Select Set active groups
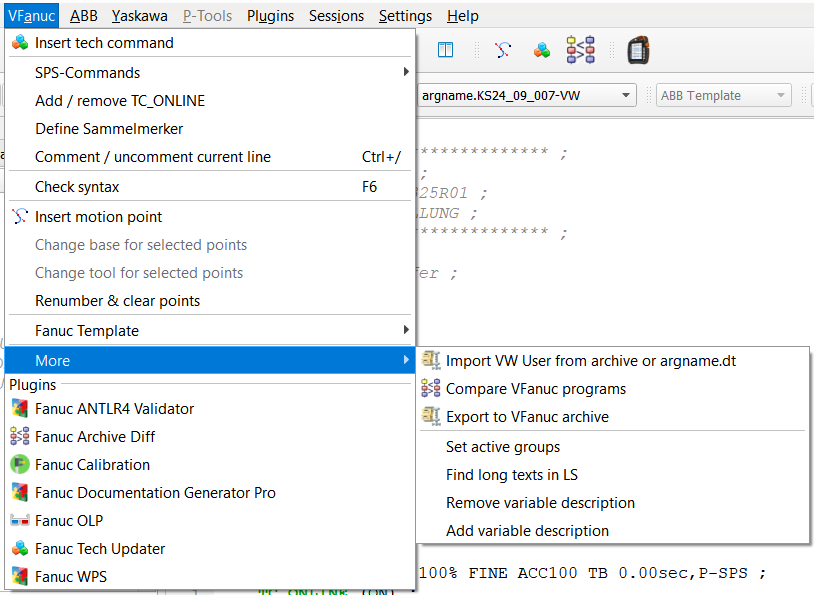The height and width of the screenshot is (595, 814). pos(613,447)
